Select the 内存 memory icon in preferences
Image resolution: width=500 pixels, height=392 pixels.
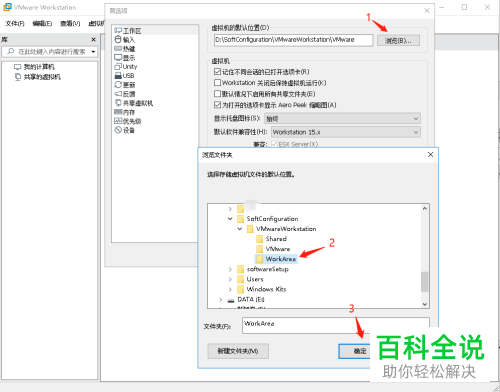[118, 112]
